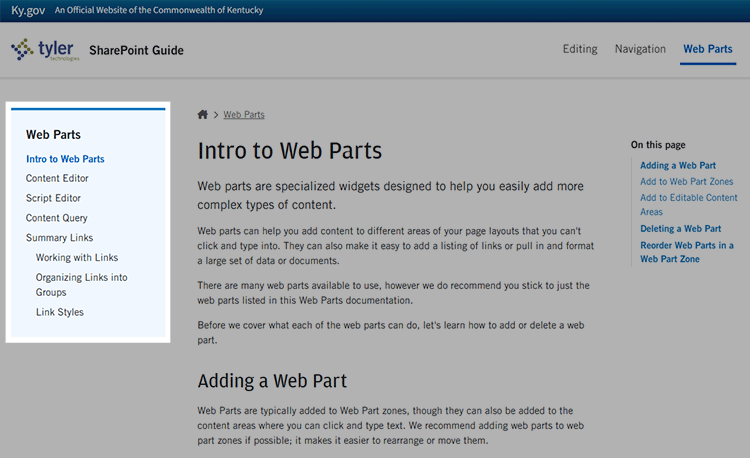Jump to Add to Editable Content Areas
Viewport: 750px width, 458px height.
pyautogui.click(x=689, y=205)
